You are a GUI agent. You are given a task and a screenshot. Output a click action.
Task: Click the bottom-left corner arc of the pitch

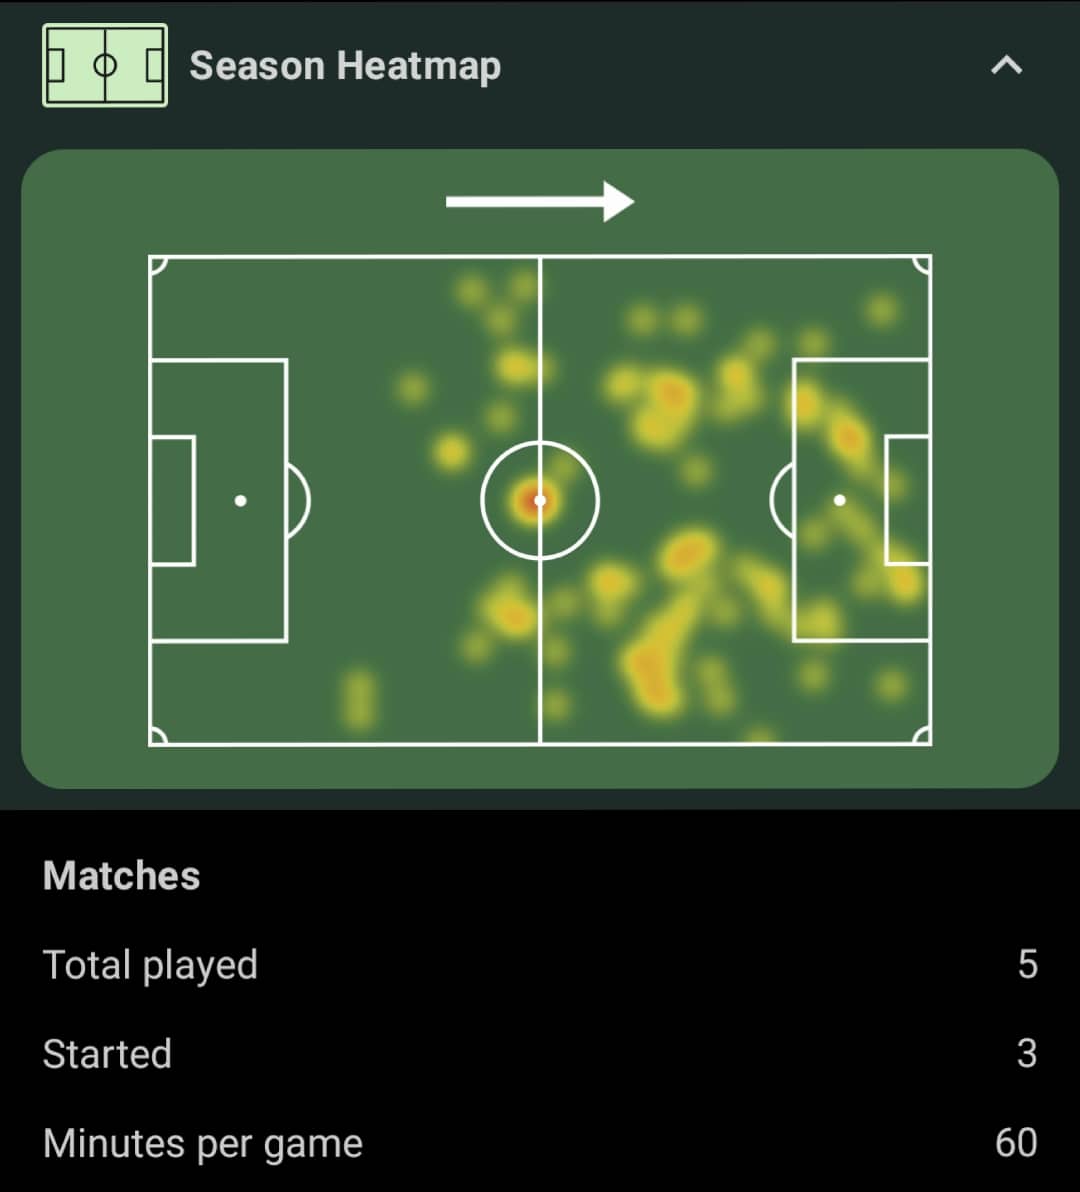point(159,735)
